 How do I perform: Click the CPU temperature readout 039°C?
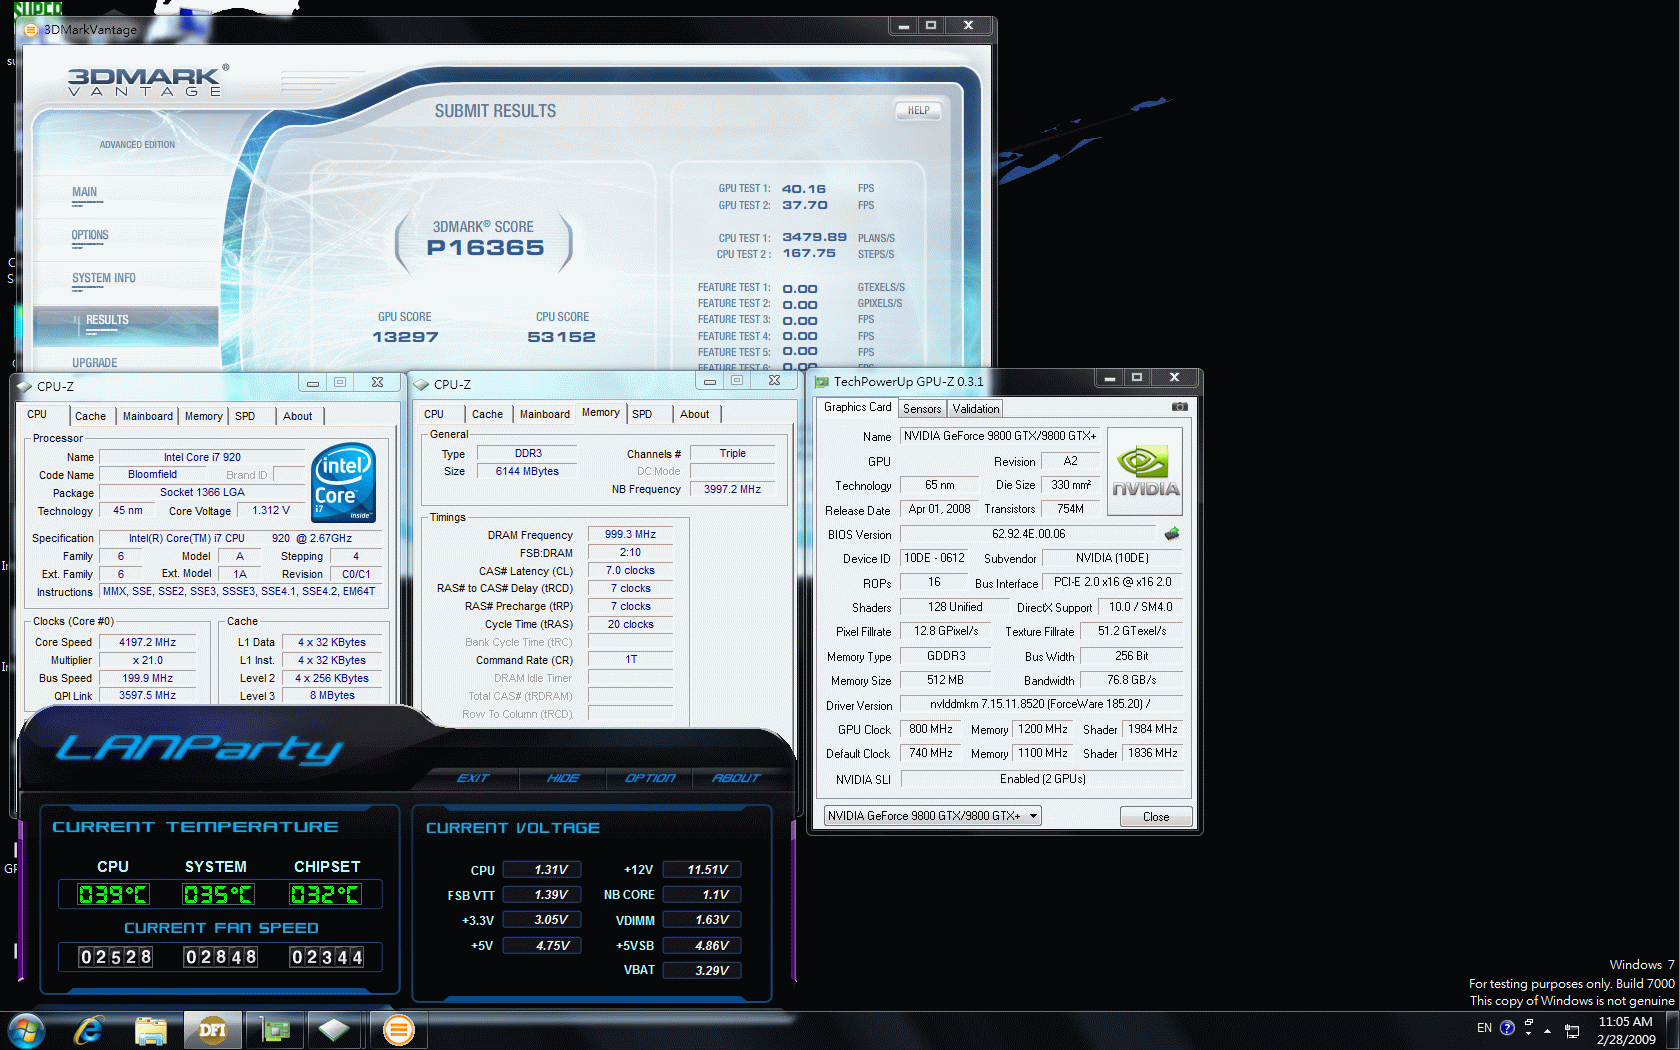(113, 894)
